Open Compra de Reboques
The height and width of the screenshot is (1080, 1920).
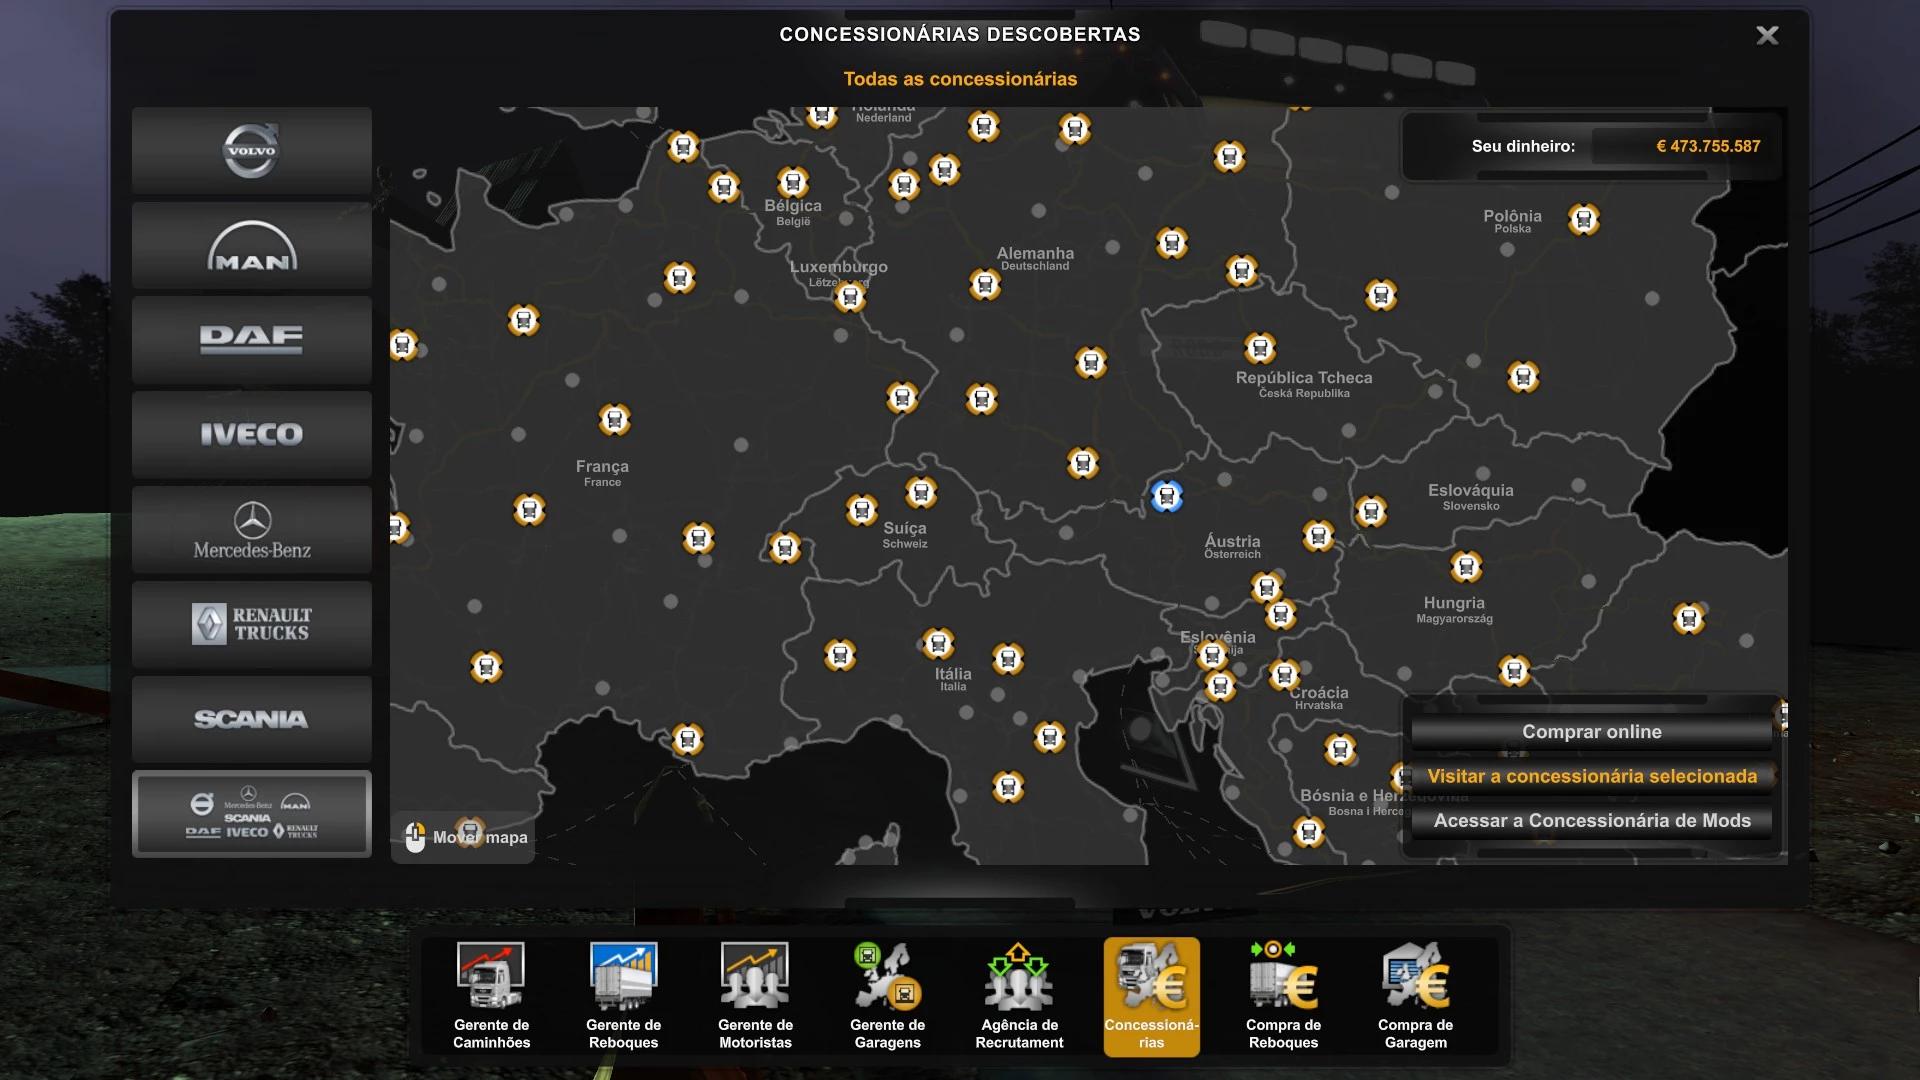pyautogui.click(x=1283, y=996)
